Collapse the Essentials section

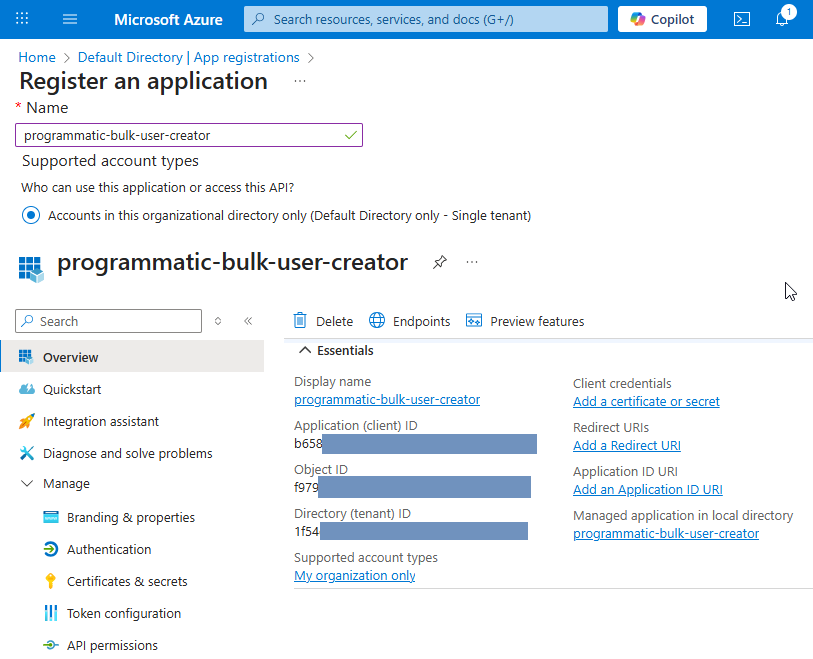[x=305, y=351]
